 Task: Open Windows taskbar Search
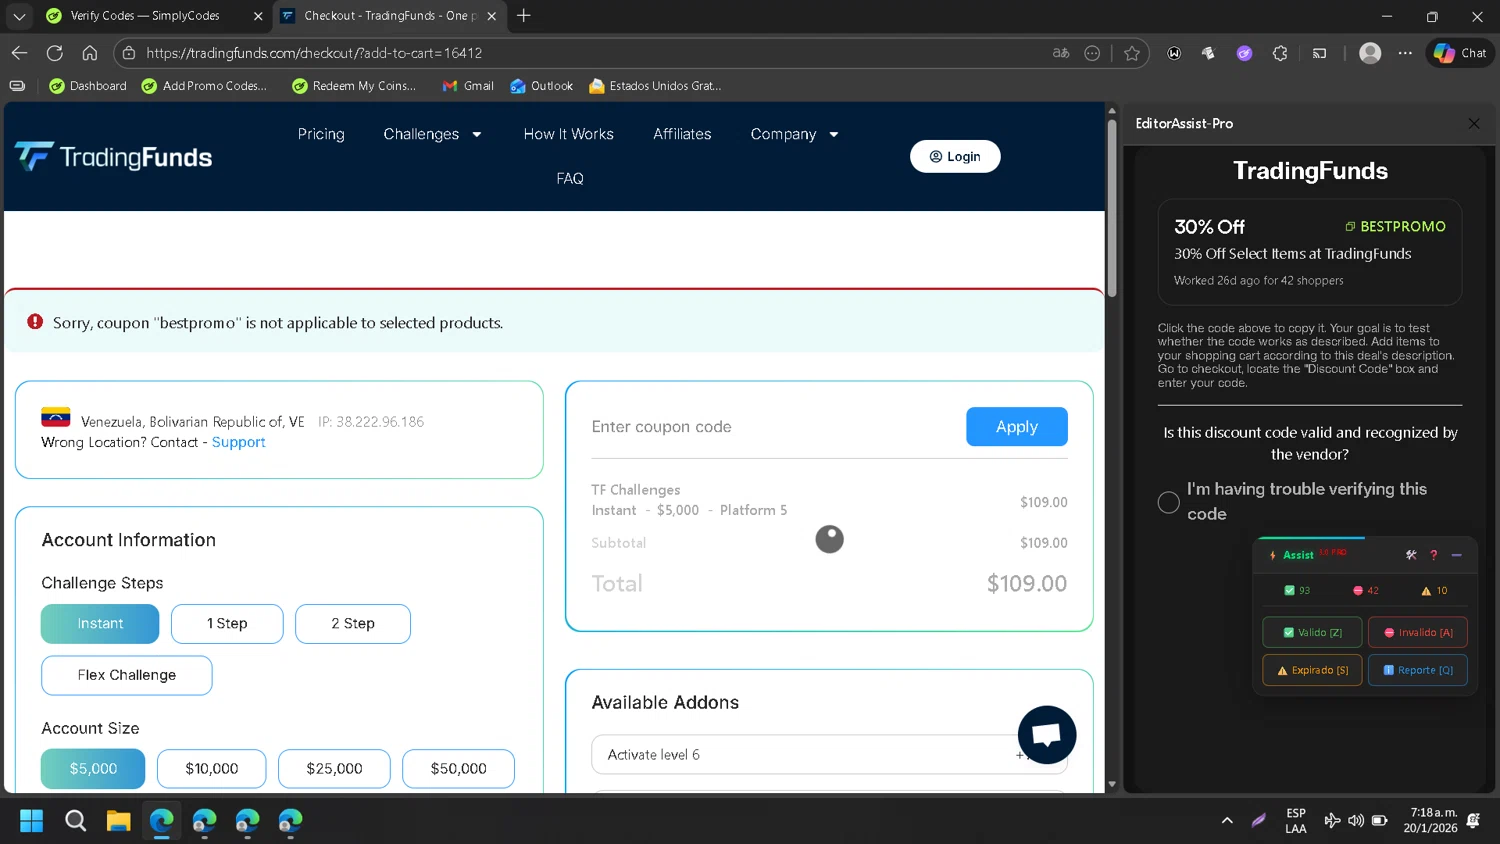(x=75, y=821)
